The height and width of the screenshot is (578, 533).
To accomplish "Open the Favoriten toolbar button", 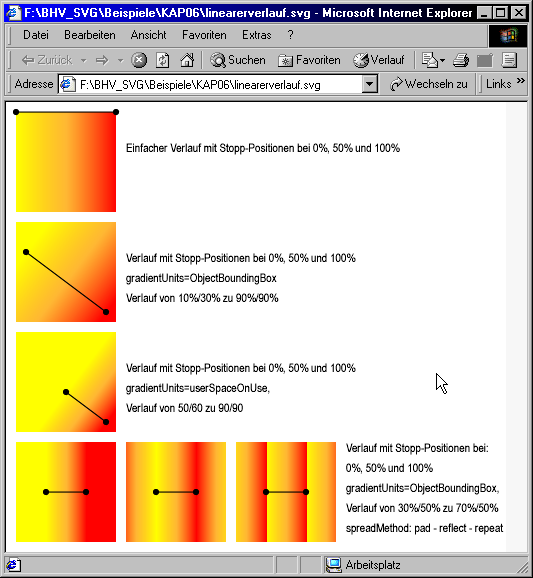I will click(x=309, y=60).
